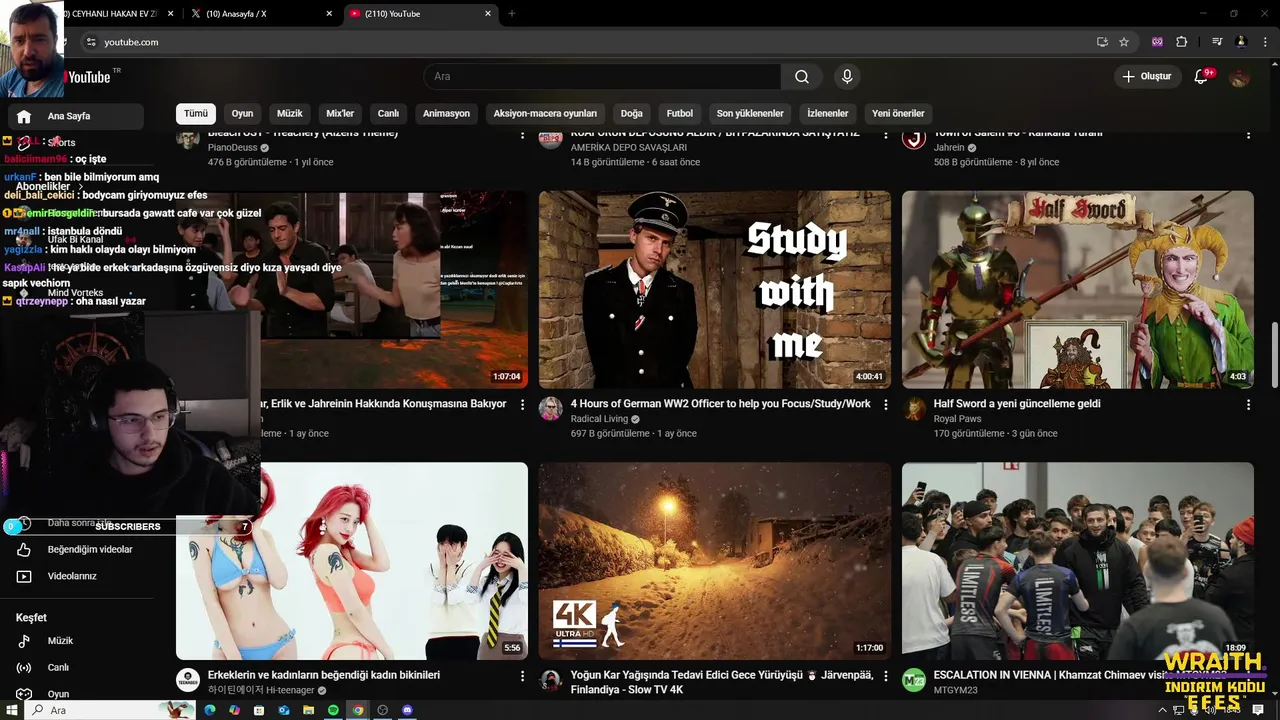Play the Study with me thumbnail

click(x=715, y=290)
